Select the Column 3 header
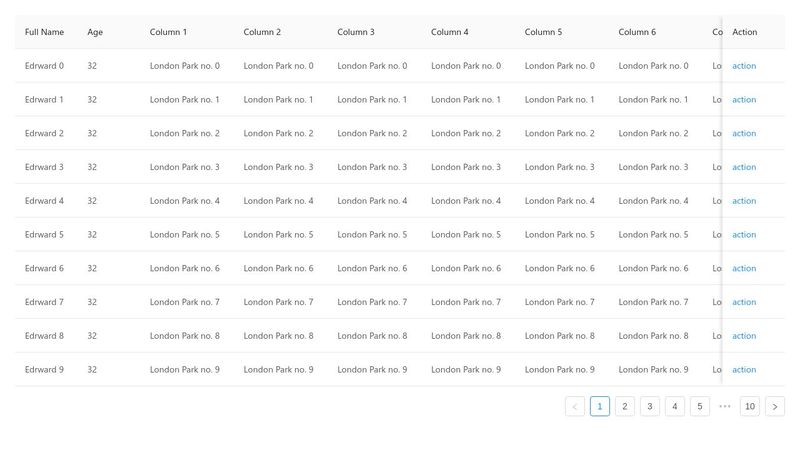This screenshot has height=450, width=800. [x=356, y=32]
